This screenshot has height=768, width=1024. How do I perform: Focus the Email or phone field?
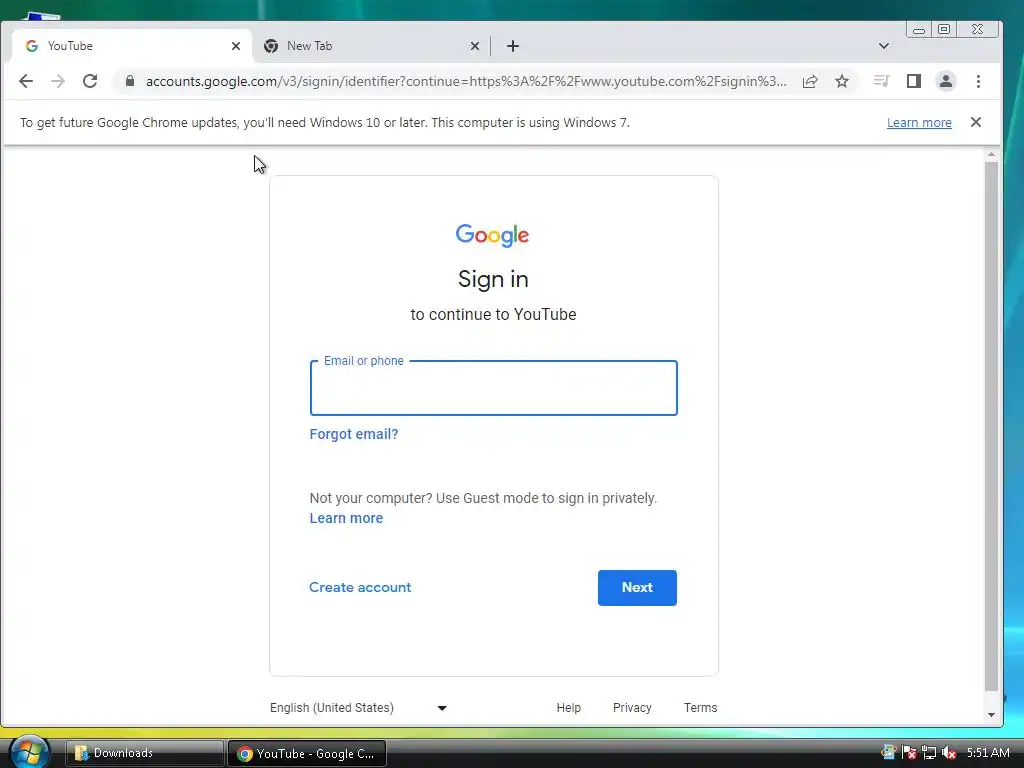(494, 388)
